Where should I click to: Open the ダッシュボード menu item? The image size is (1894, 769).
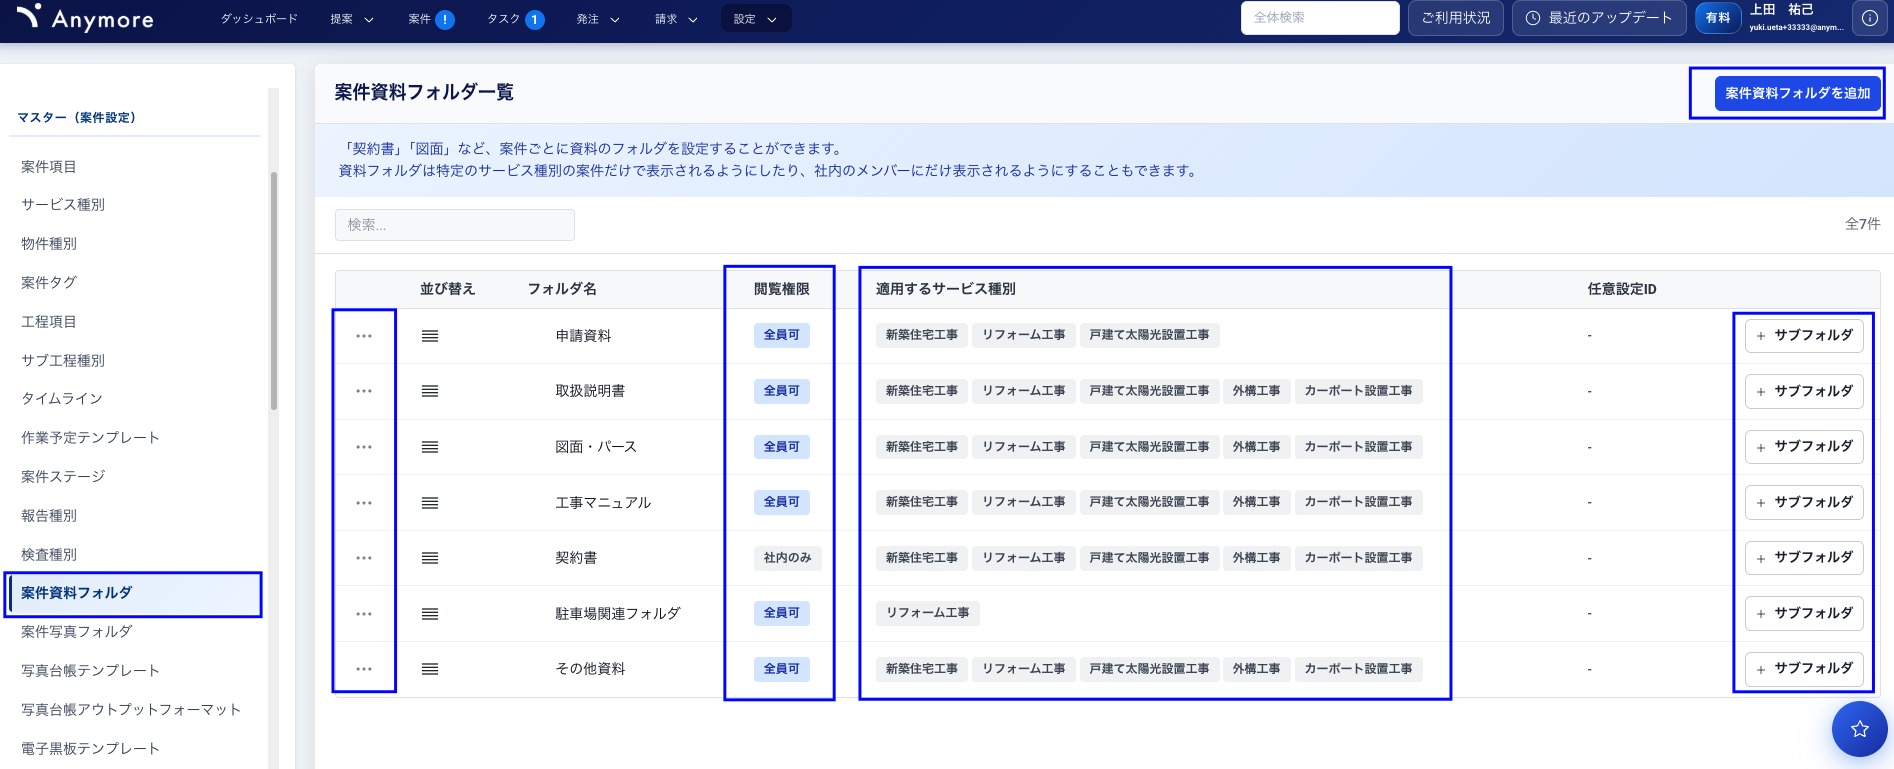(259, 19)
